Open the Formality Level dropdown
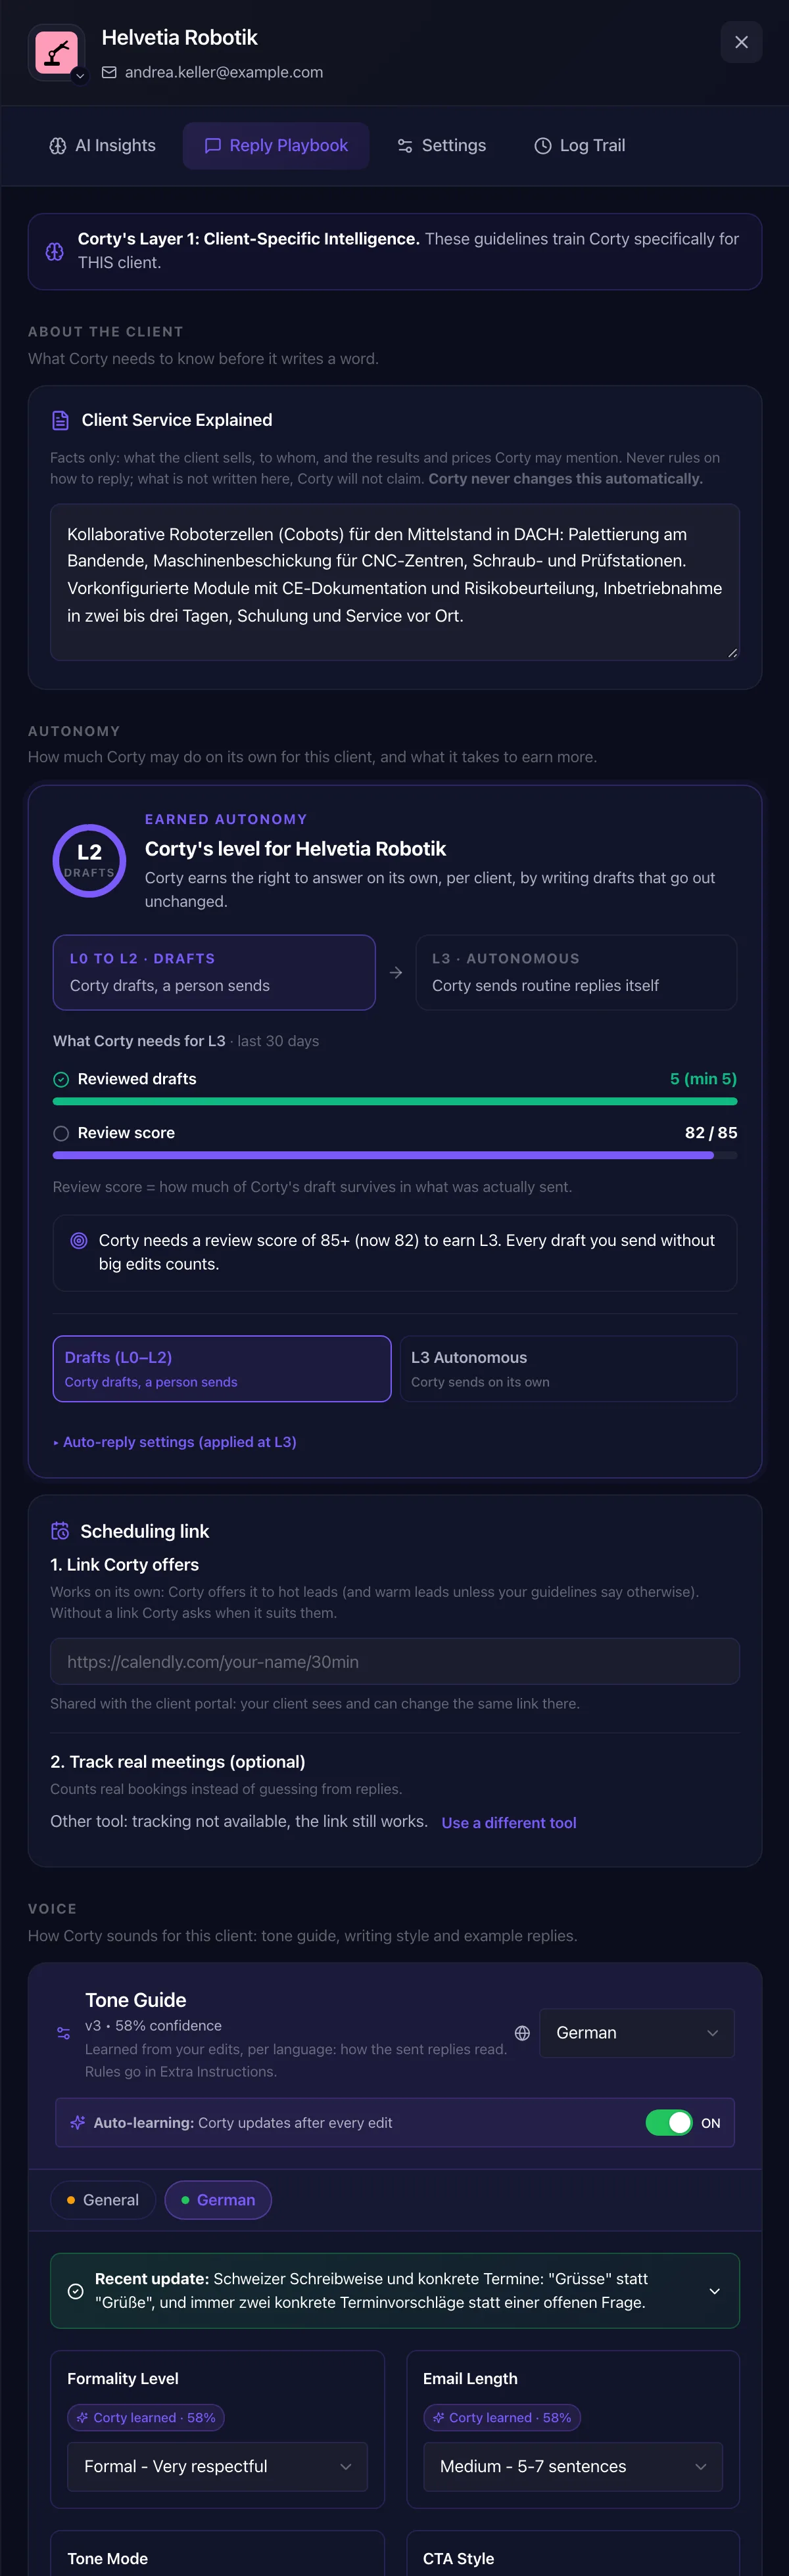Image resolution: width=789 pixels, height=2576 pixels. tap(217, 2466)
